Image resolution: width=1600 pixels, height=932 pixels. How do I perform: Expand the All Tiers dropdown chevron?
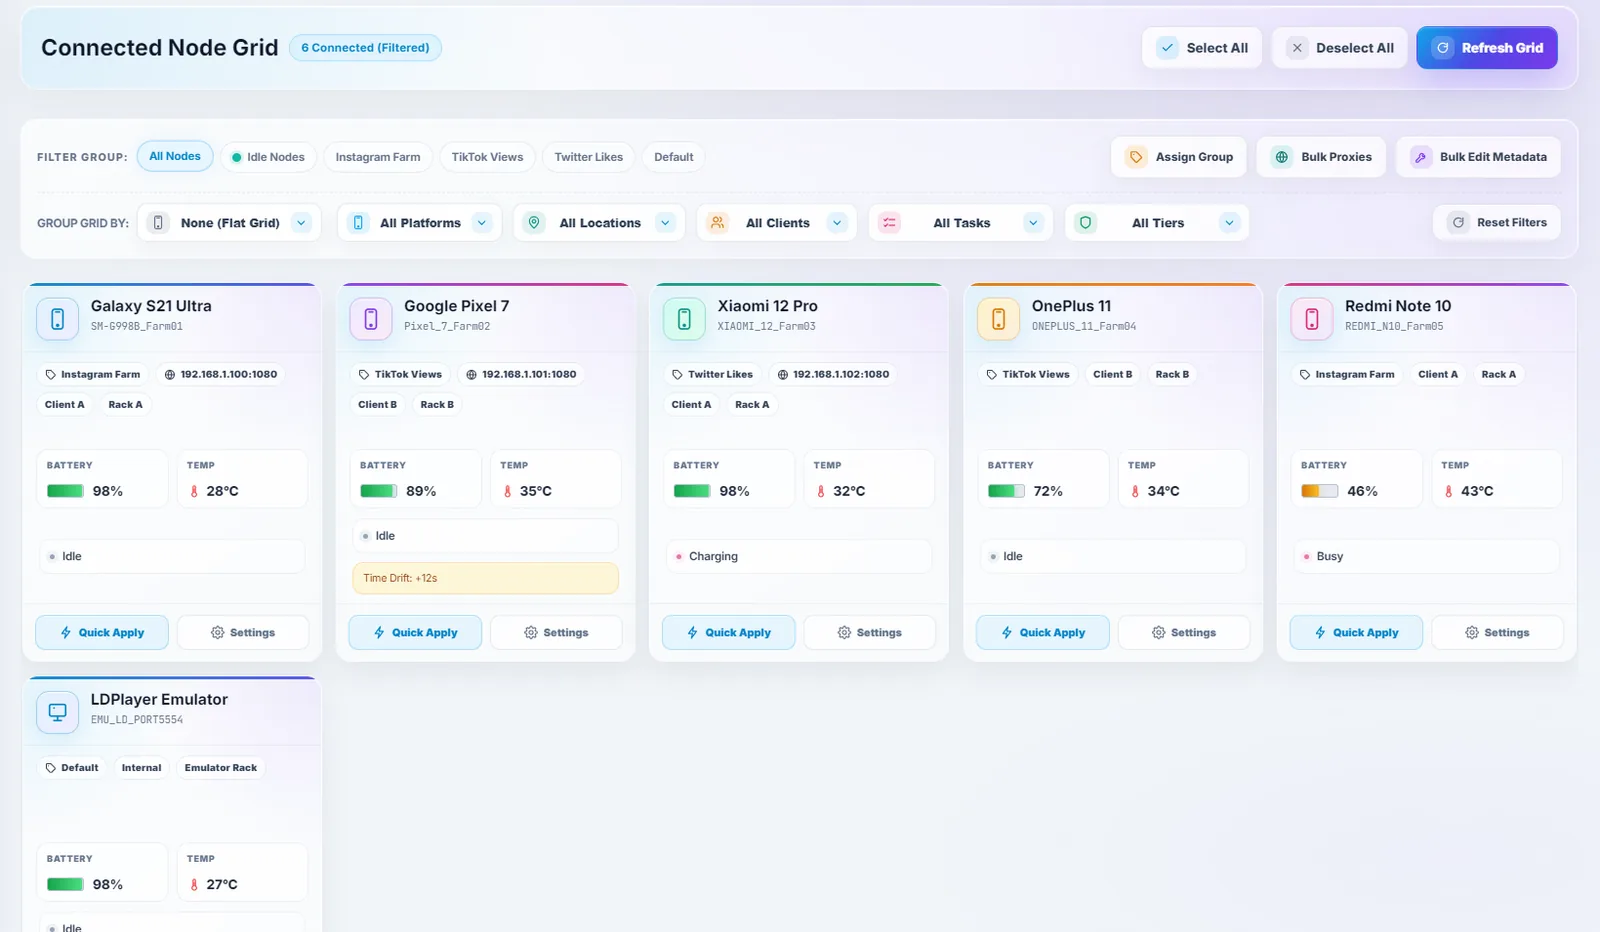point(1229,223)
